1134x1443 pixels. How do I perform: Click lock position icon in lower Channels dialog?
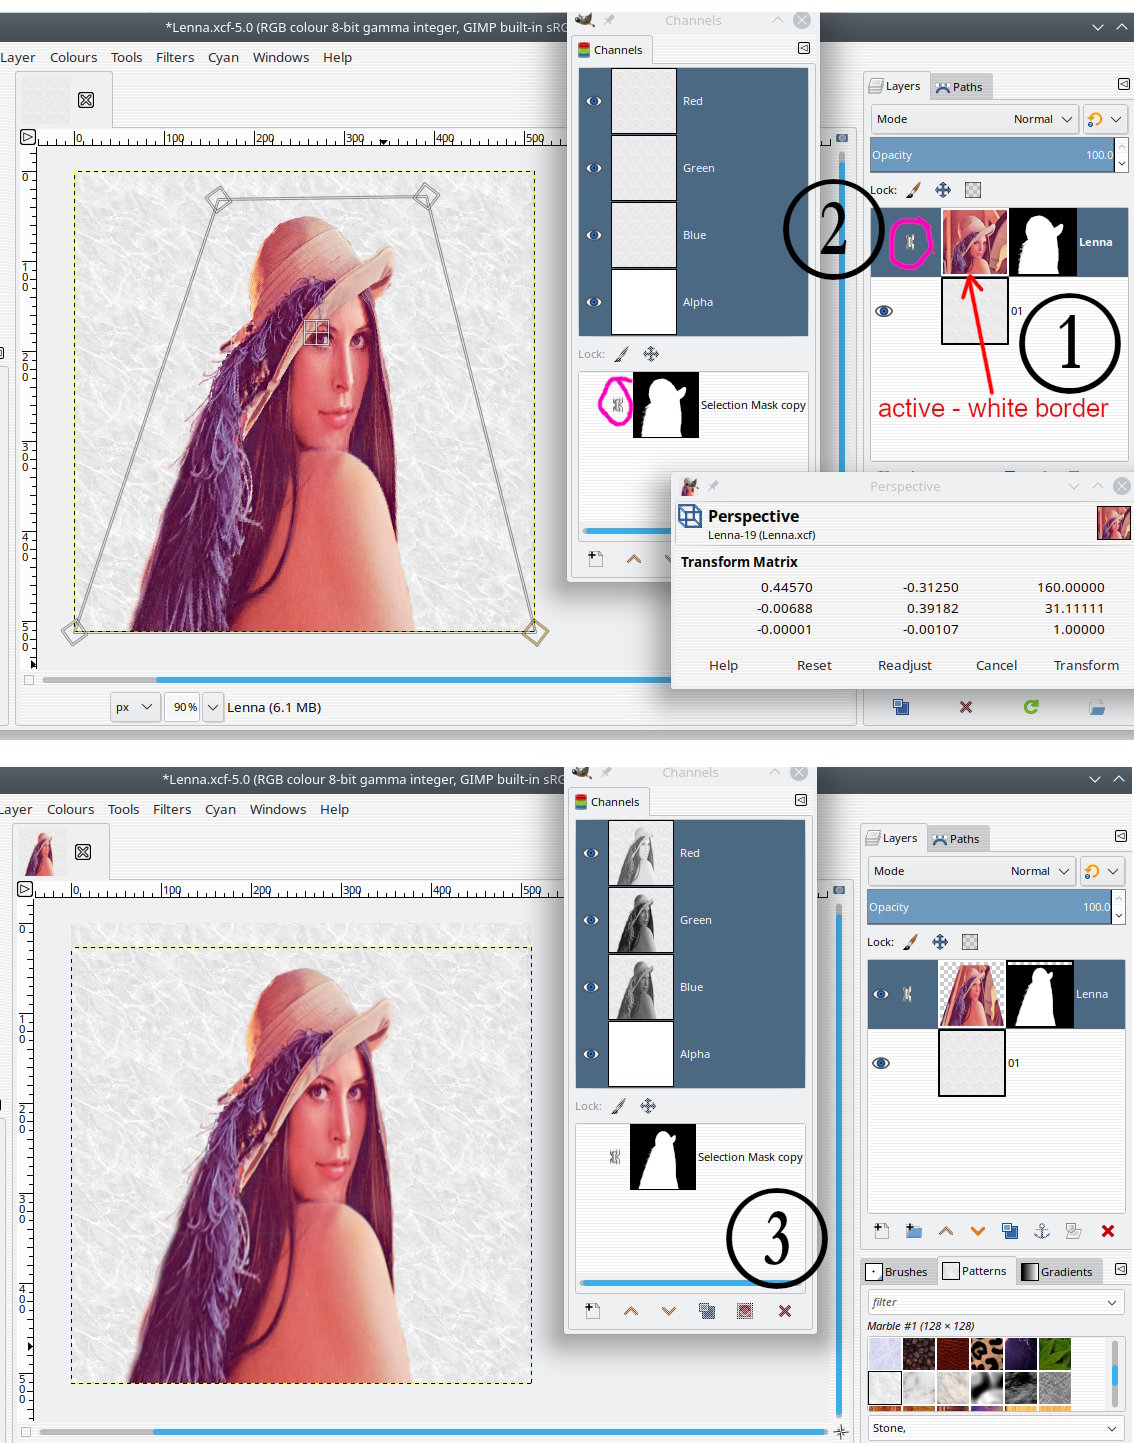click(648, 1106)
